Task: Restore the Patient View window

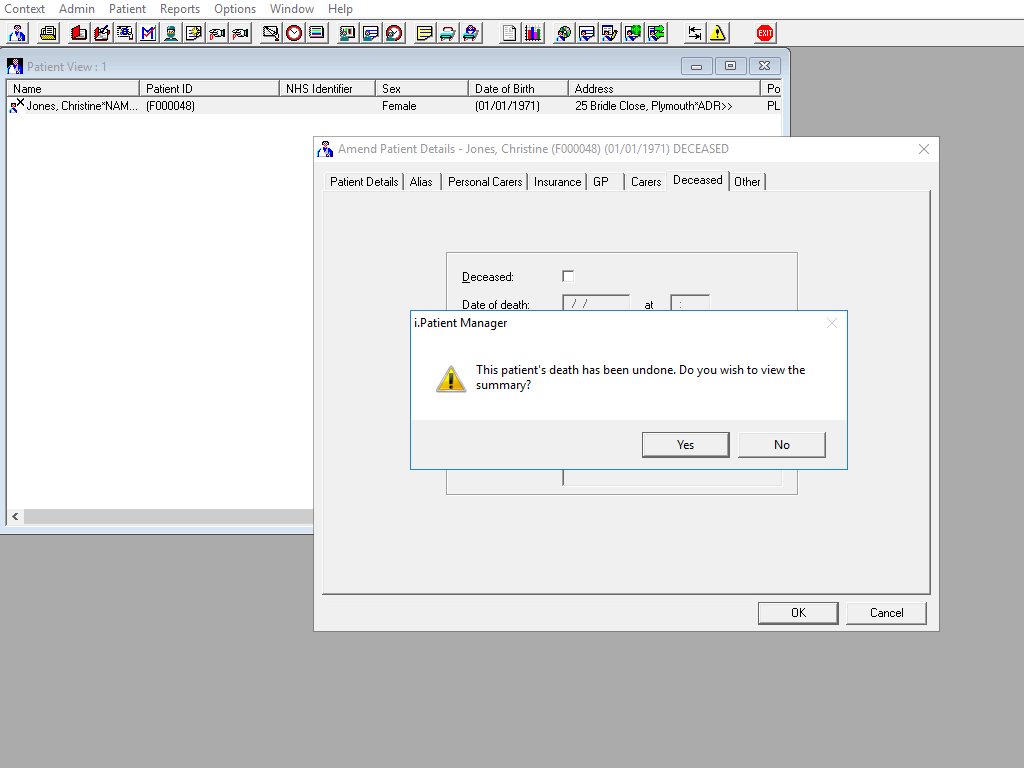Action: point(730,66)
